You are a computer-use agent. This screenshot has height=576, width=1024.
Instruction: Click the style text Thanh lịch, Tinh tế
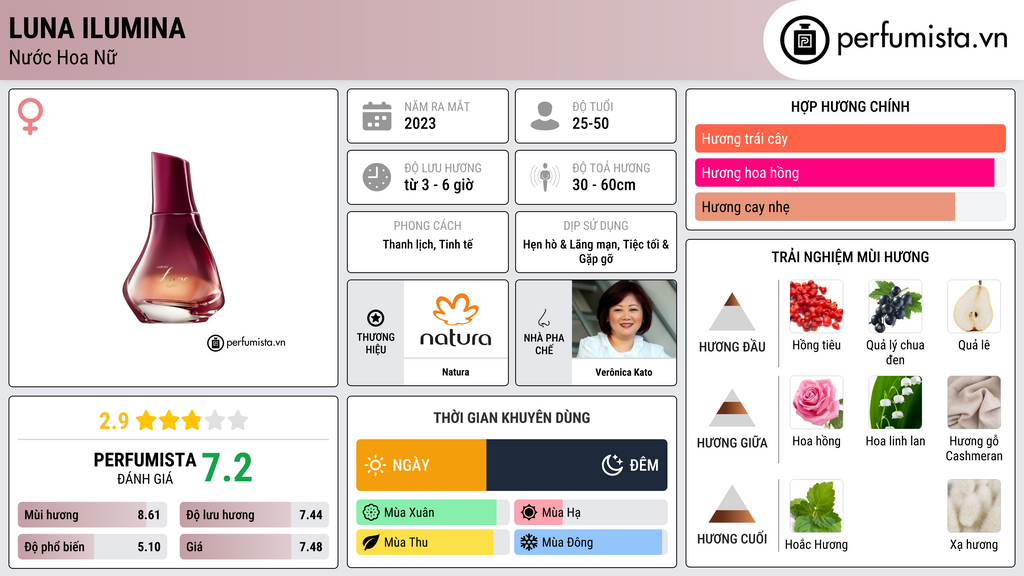click(x=428, y=244)
